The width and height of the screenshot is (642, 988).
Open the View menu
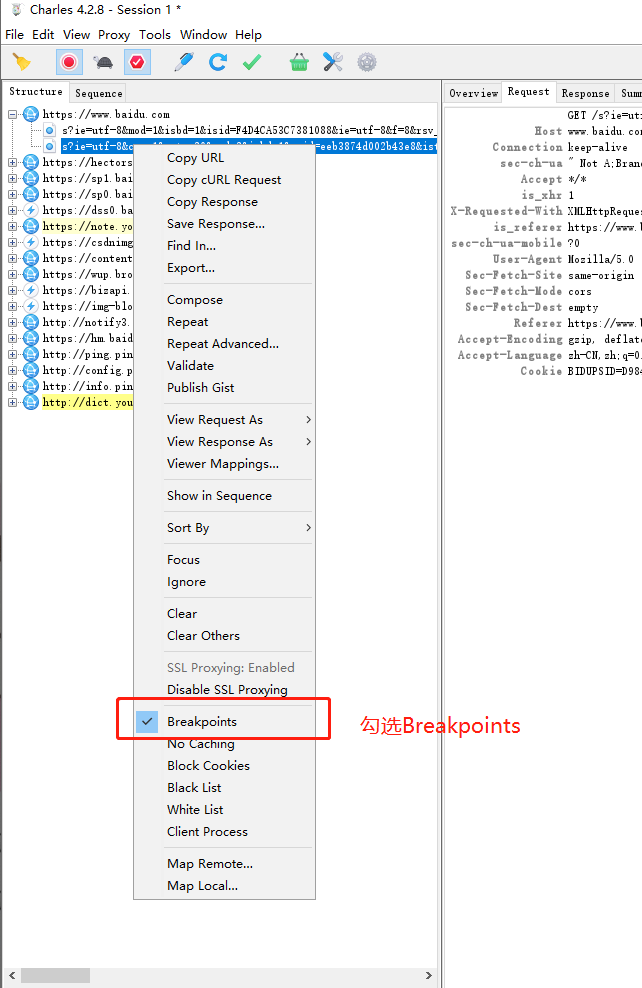tap(76, 35)
